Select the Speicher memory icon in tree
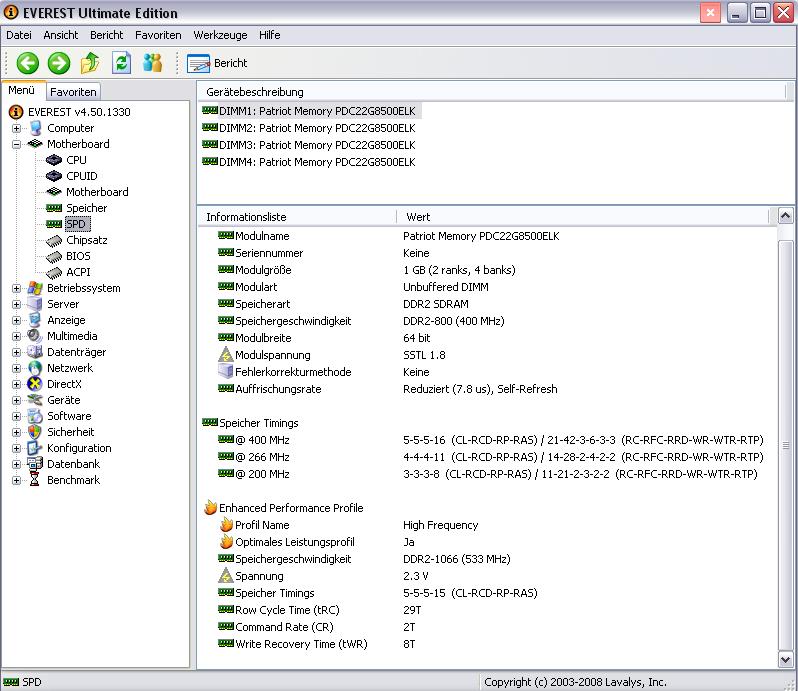Screen dimensions: 798x691 point(53,208)
